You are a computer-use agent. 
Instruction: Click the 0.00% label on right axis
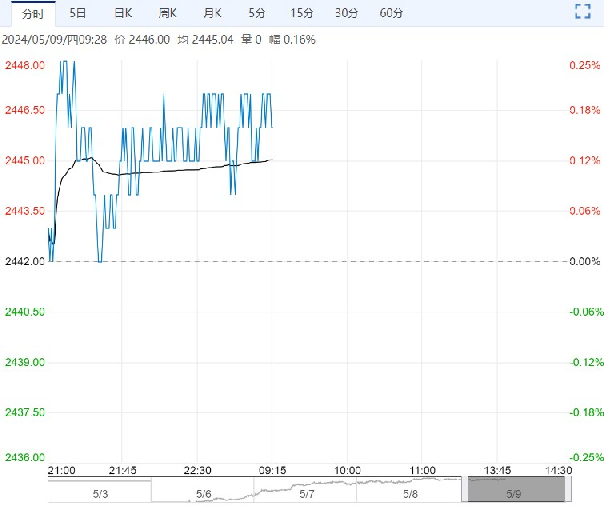584,262
